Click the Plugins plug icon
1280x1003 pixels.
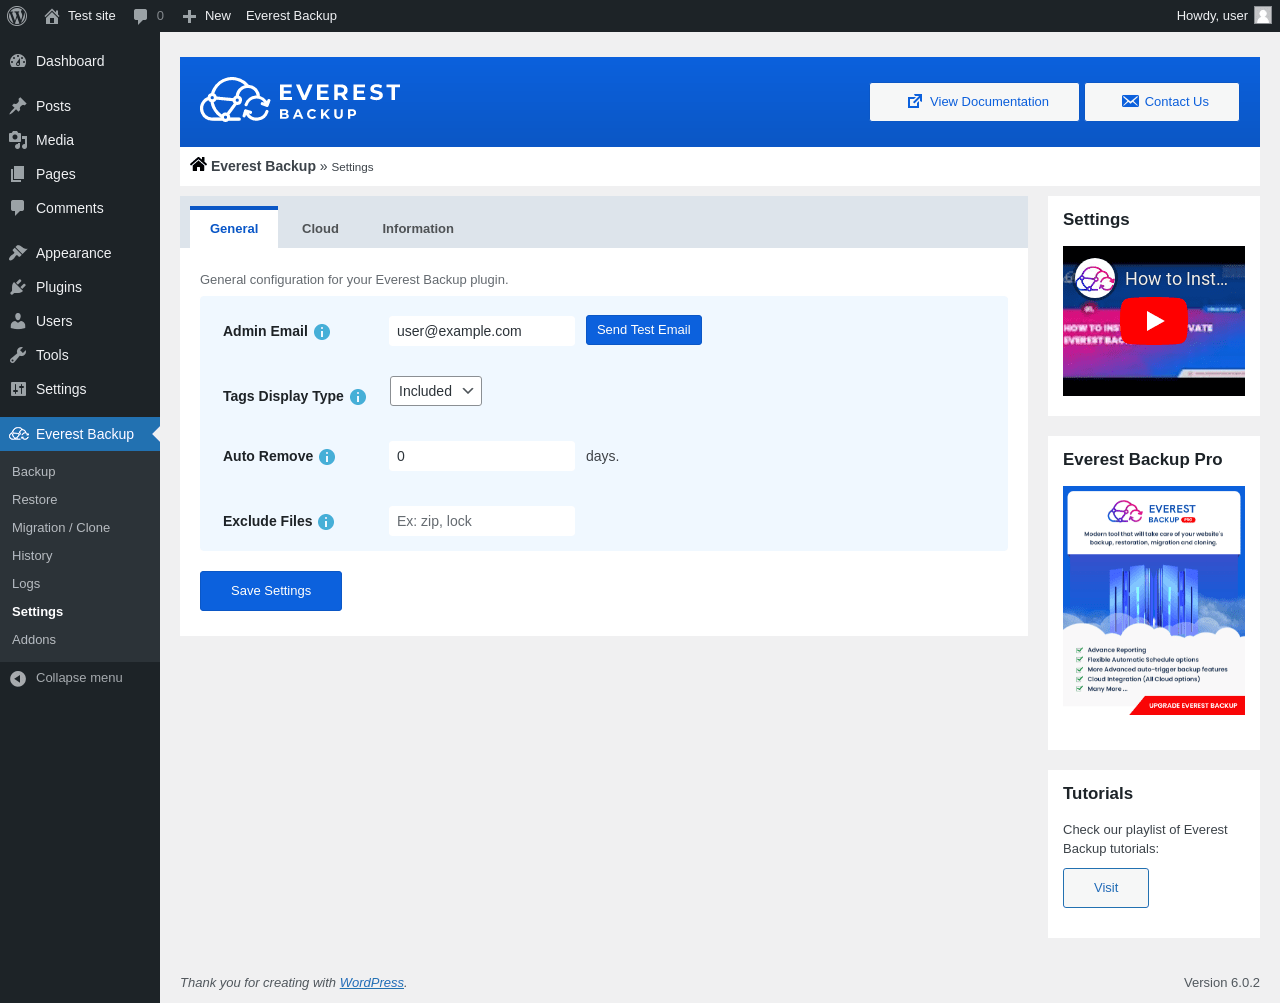18,287
